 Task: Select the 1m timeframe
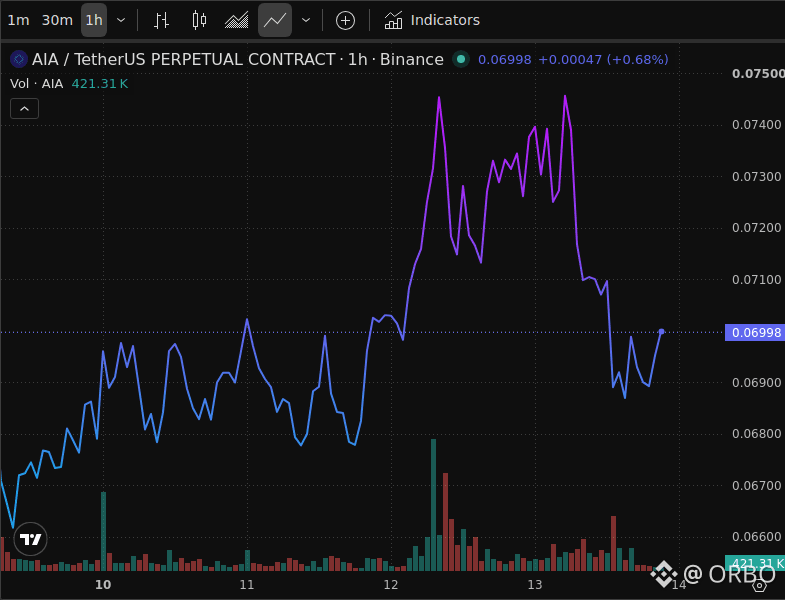click(19, 20)
